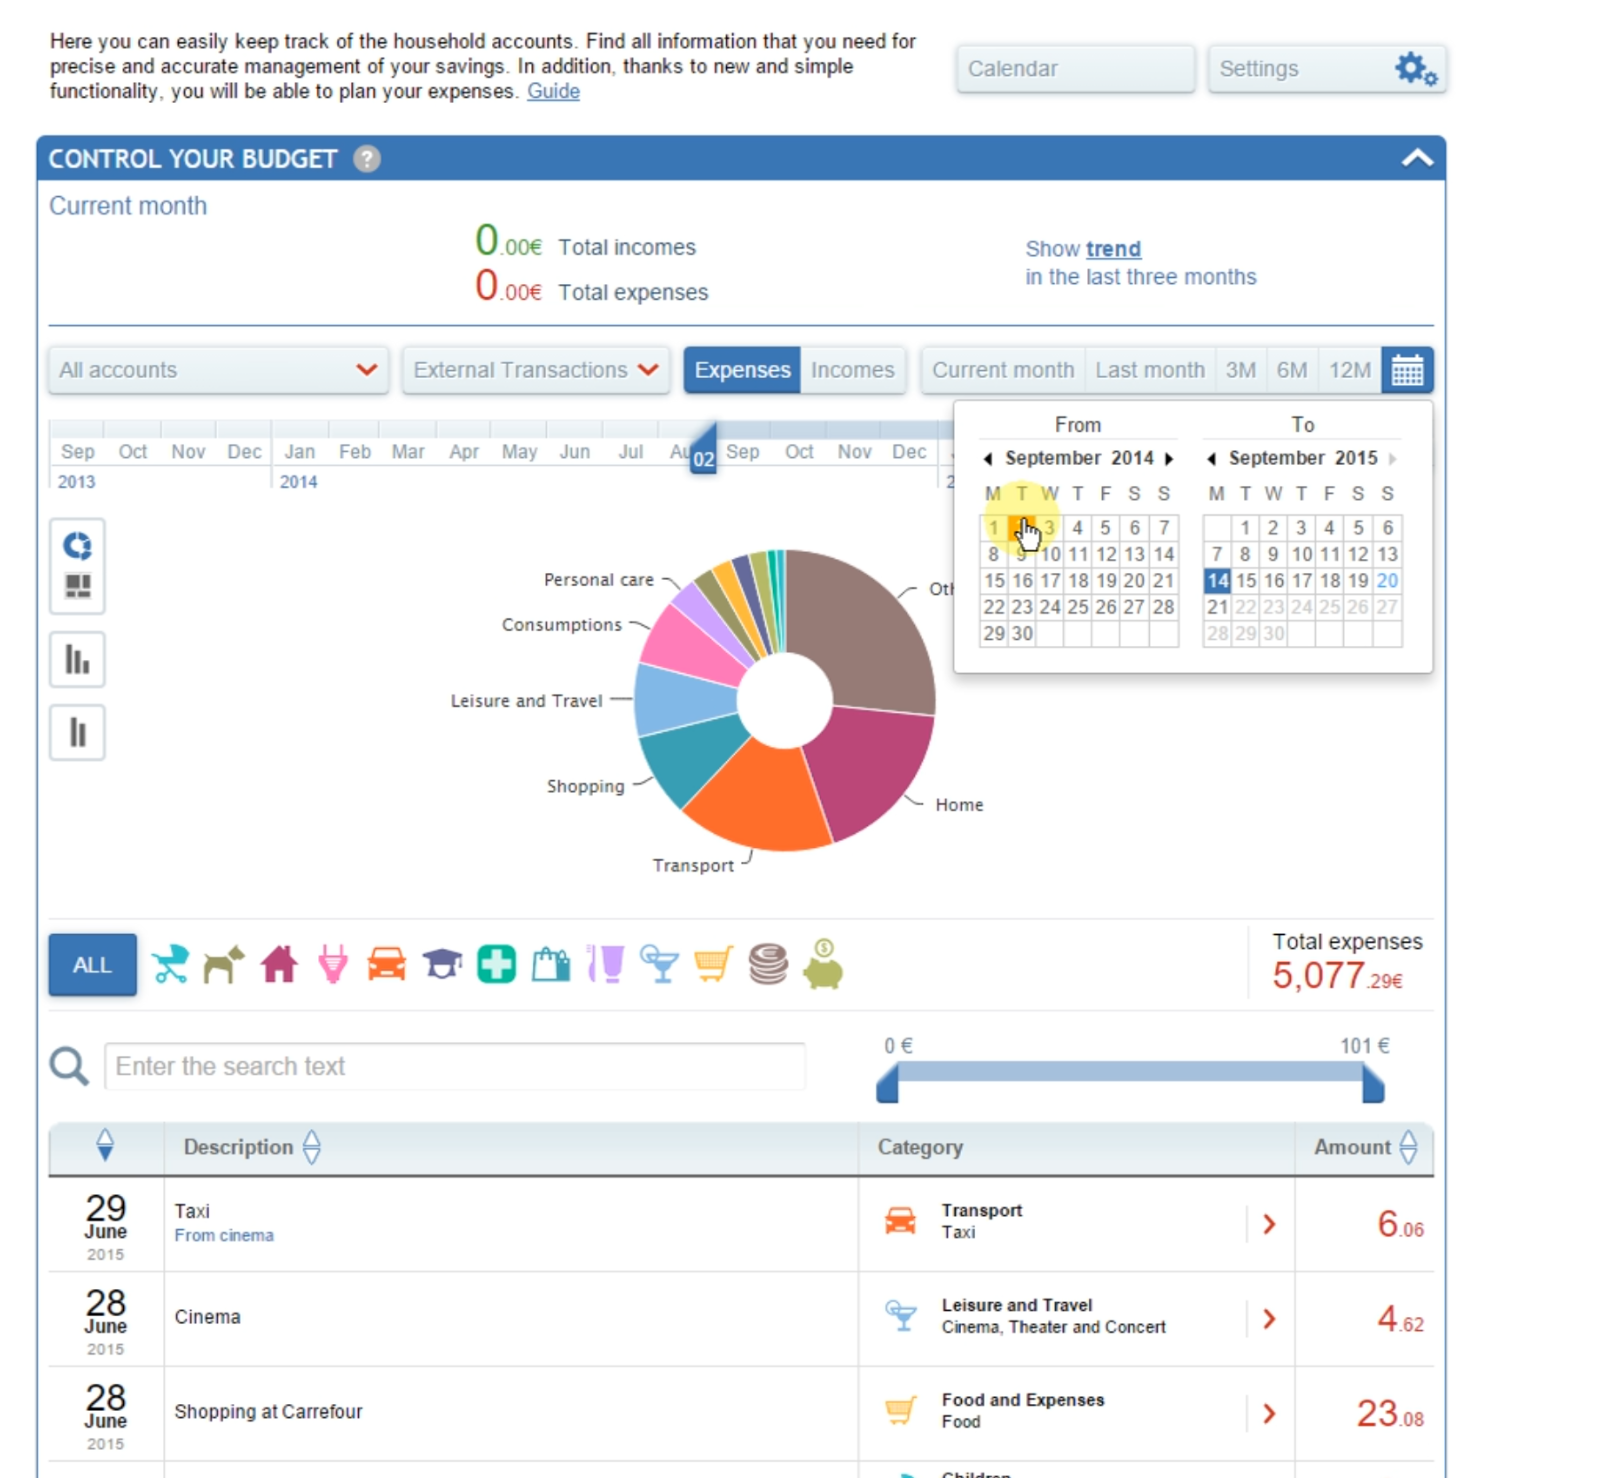
Task: Filter by the orange car Transport icon
Action: pos(387,965)
